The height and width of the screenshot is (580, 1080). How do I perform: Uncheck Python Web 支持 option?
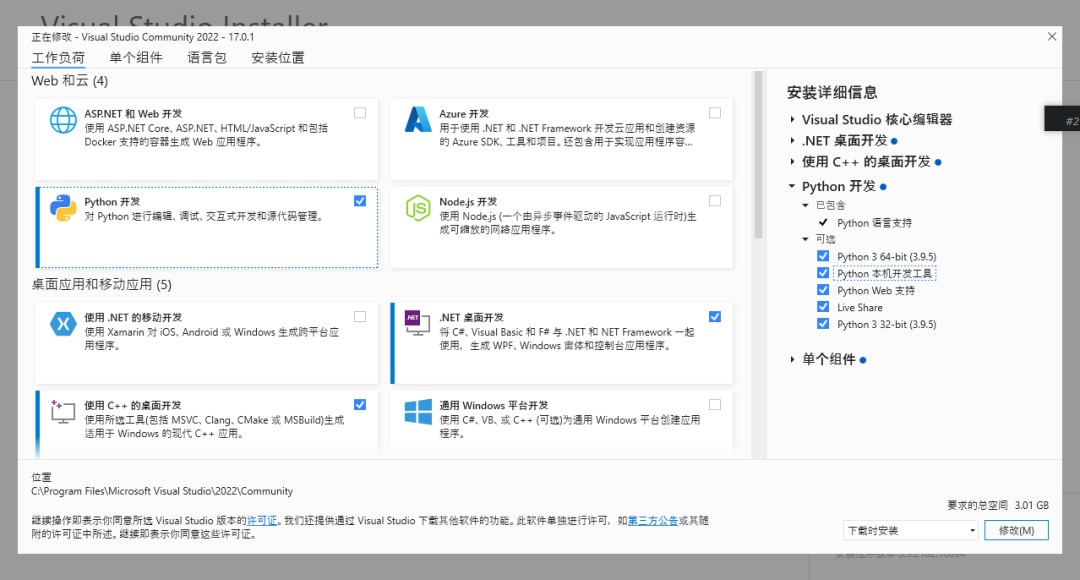tap(823, 290)
